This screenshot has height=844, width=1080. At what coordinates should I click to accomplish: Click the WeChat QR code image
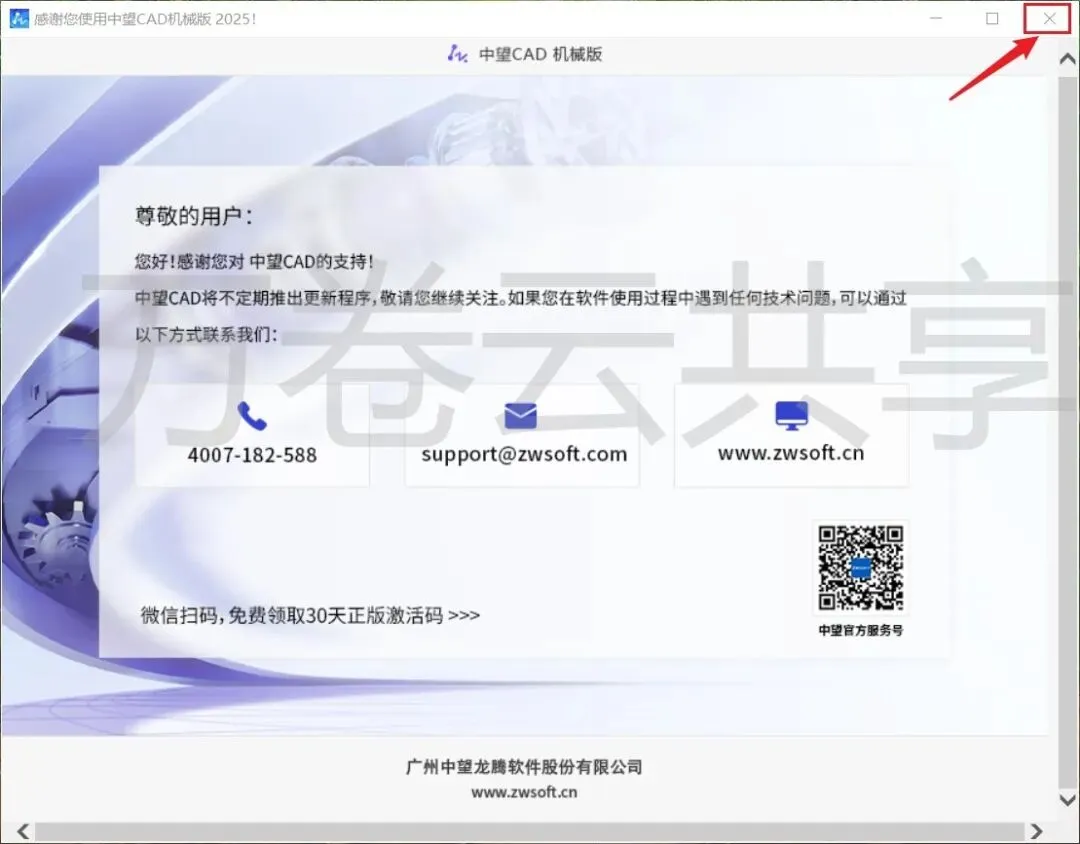click(860, 568)
